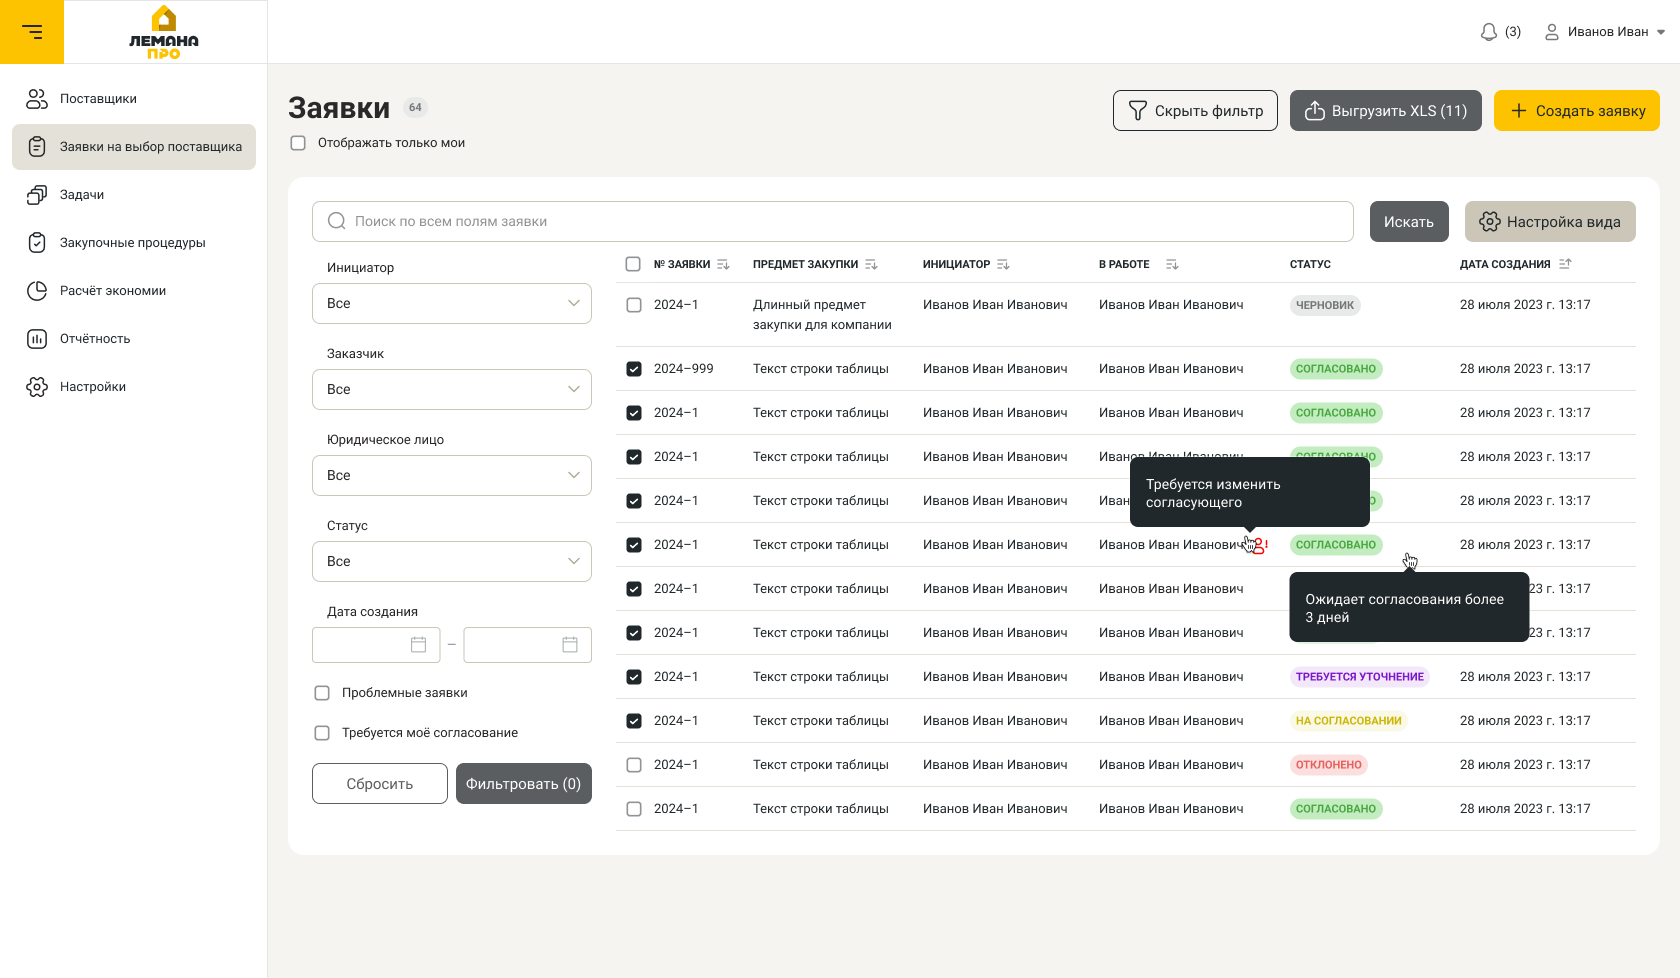Open start date calendar icon
This screenshot has width=1680, height=978.
pos(419,645)
